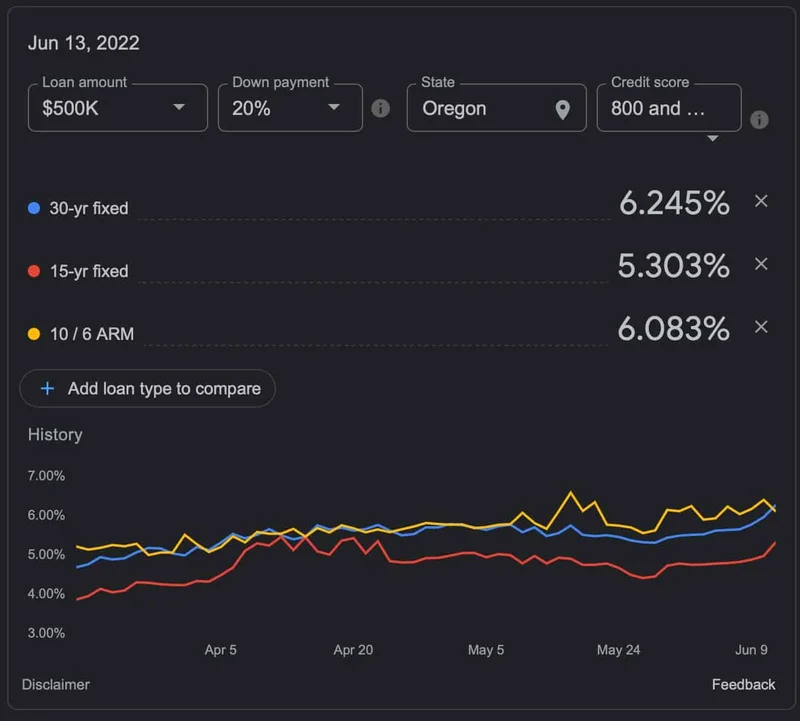Click the chevron below the Credit score box
The width and height of the screenshot is (800, 721).
[714, 139]
